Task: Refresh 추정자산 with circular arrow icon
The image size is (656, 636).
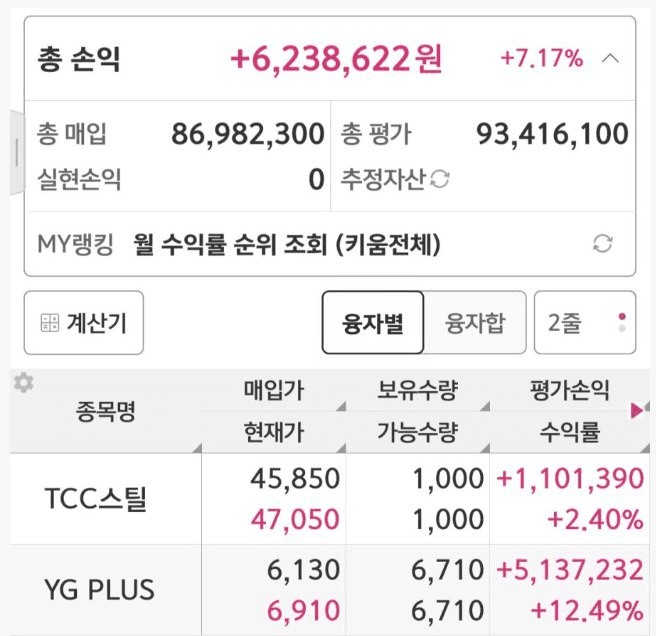Action: (x=440, y=179)
